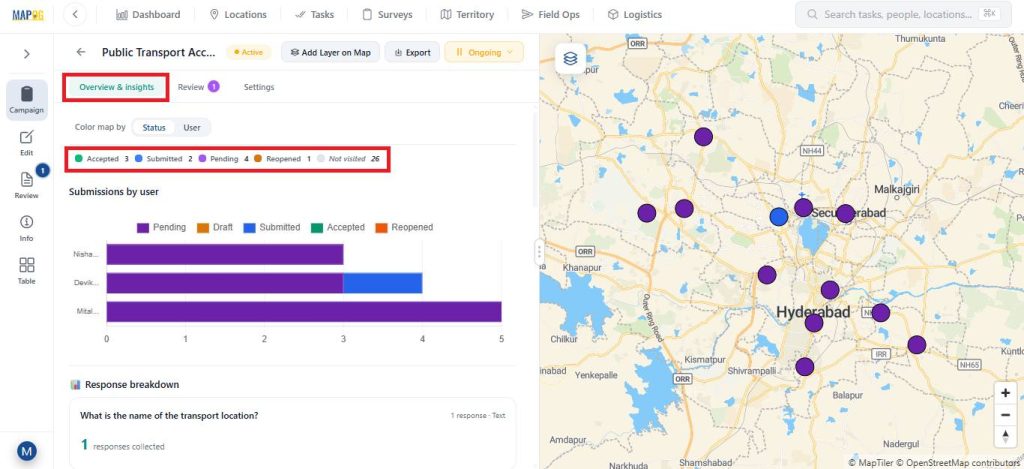Open the Locations menu
This screenshot has height=469, width=1024.
[x=238, y=14]
